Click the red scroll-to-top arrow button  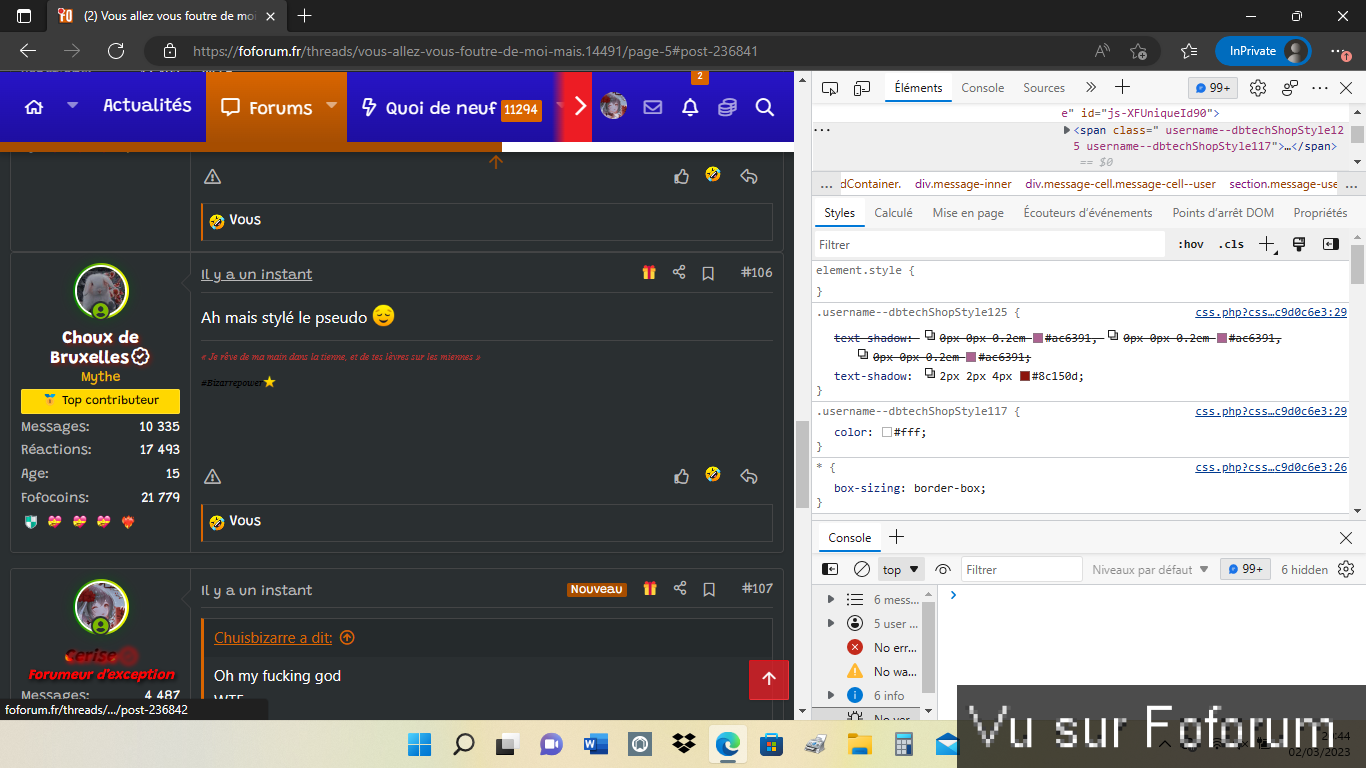[x=769, y=679]
